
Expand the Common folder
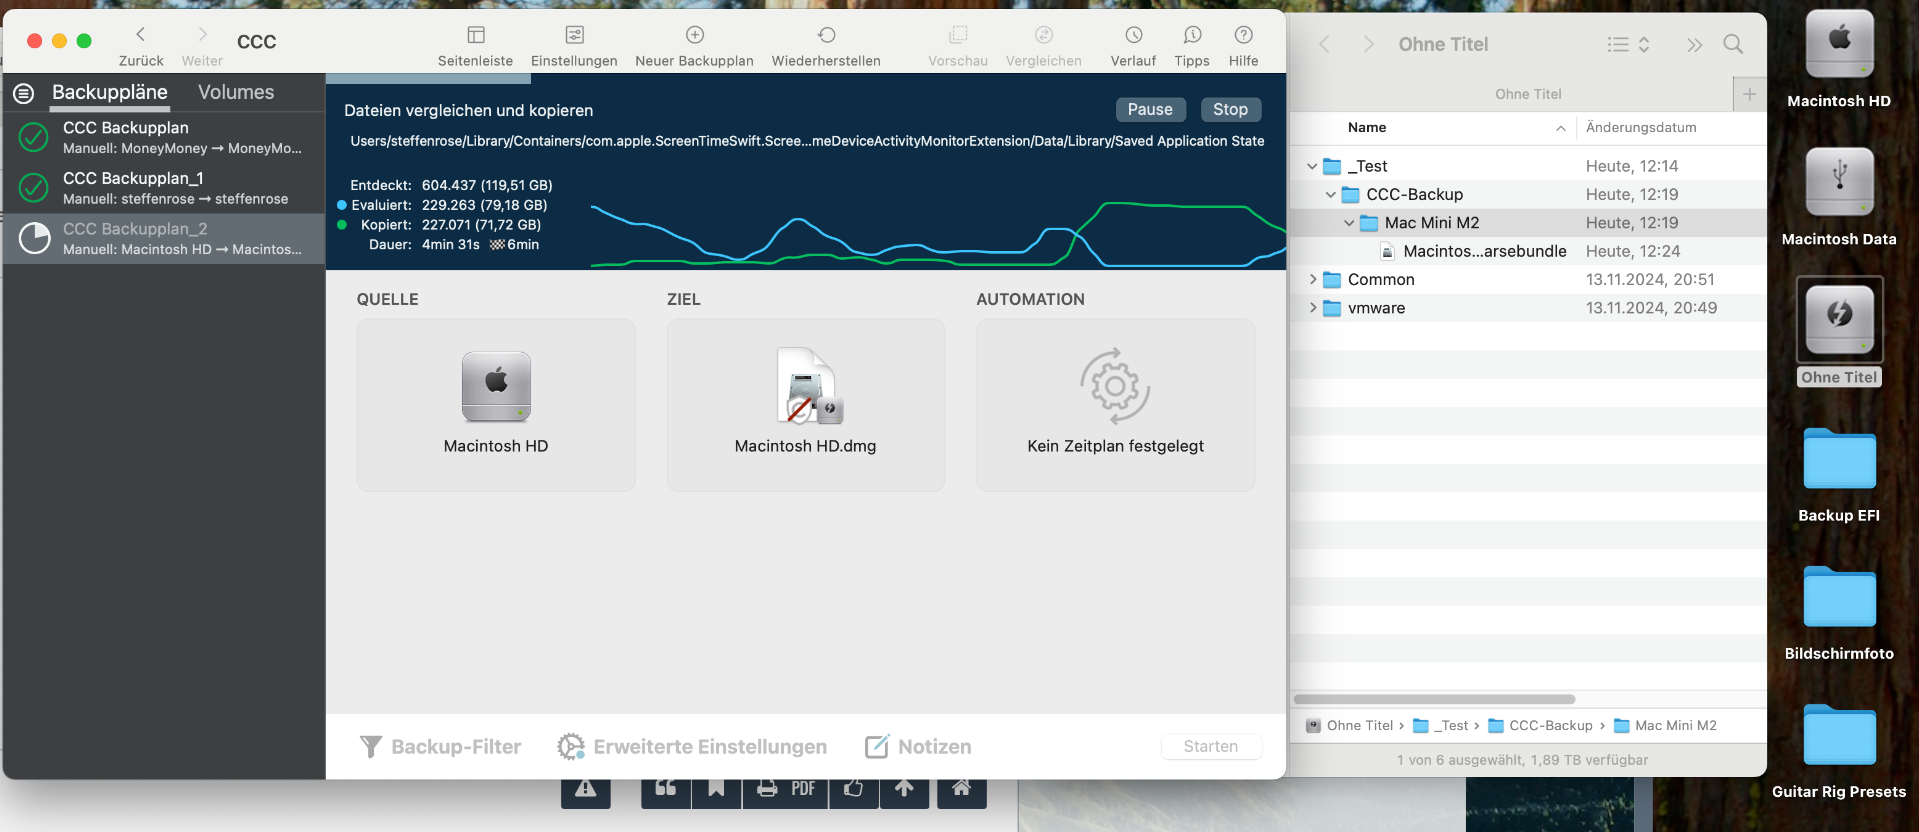1313,280
